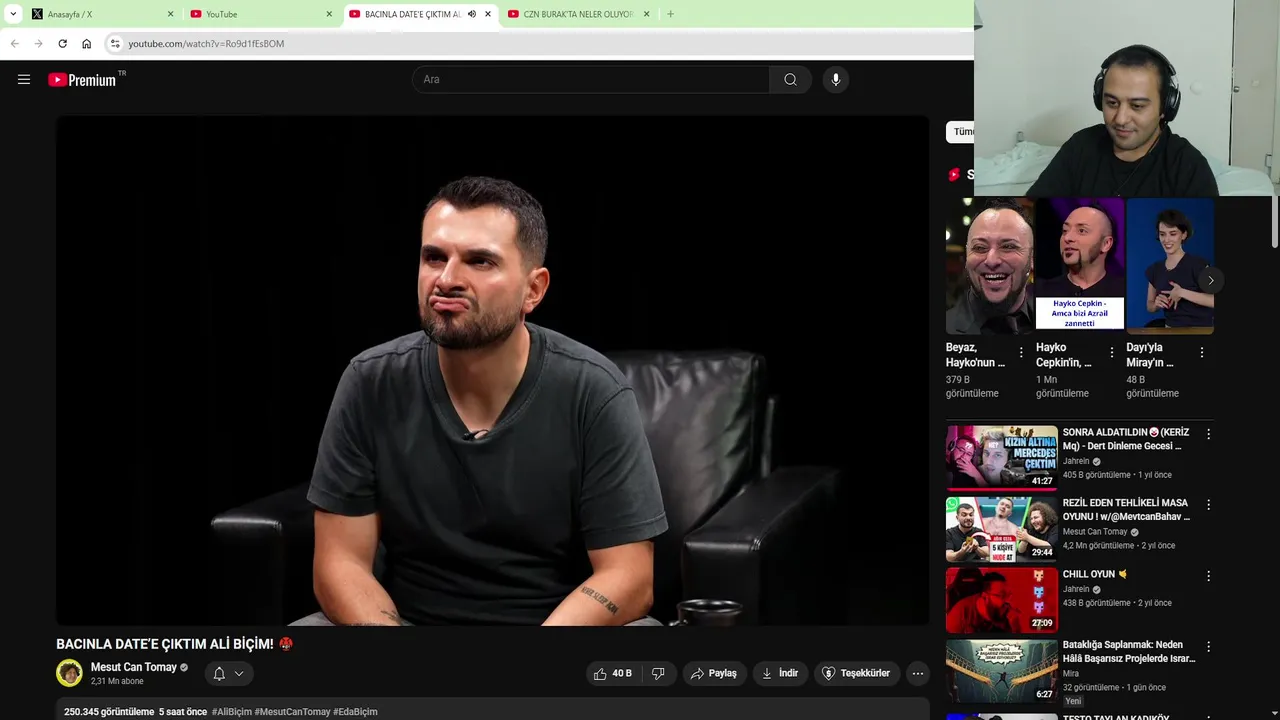
Task: Select the Tümü filter chip
Action: coord(960,132)
